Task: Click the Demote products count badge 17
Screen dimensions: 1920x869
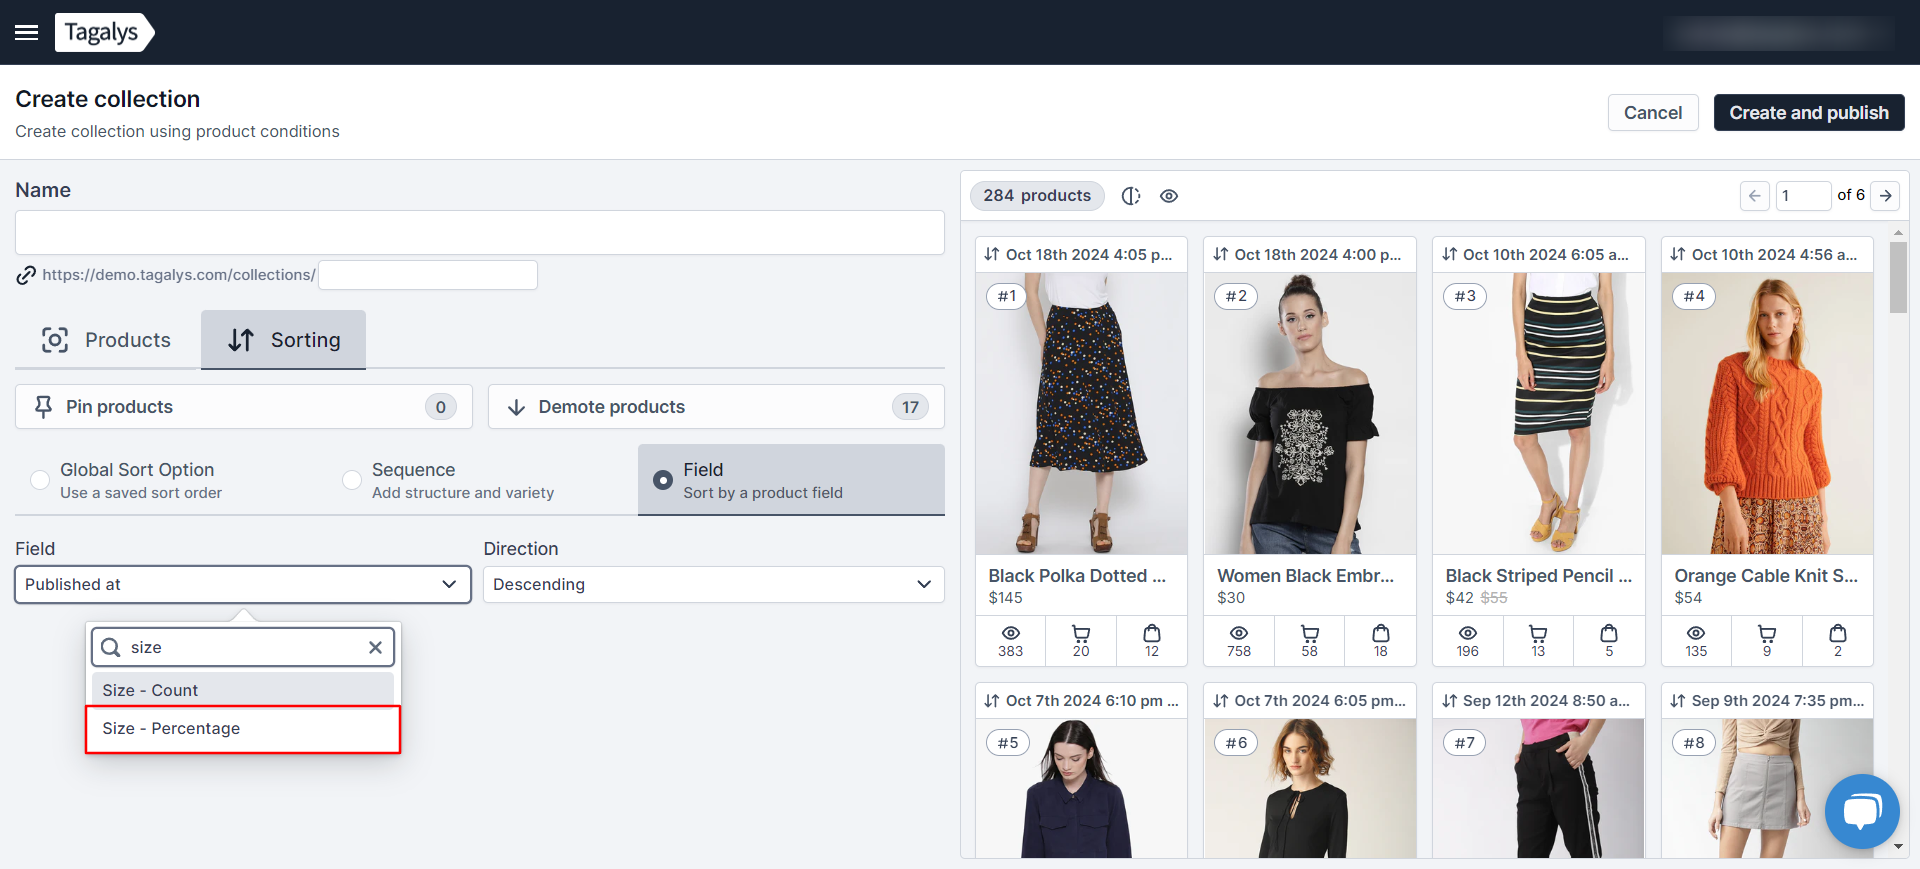Action: tap(910, 407)
